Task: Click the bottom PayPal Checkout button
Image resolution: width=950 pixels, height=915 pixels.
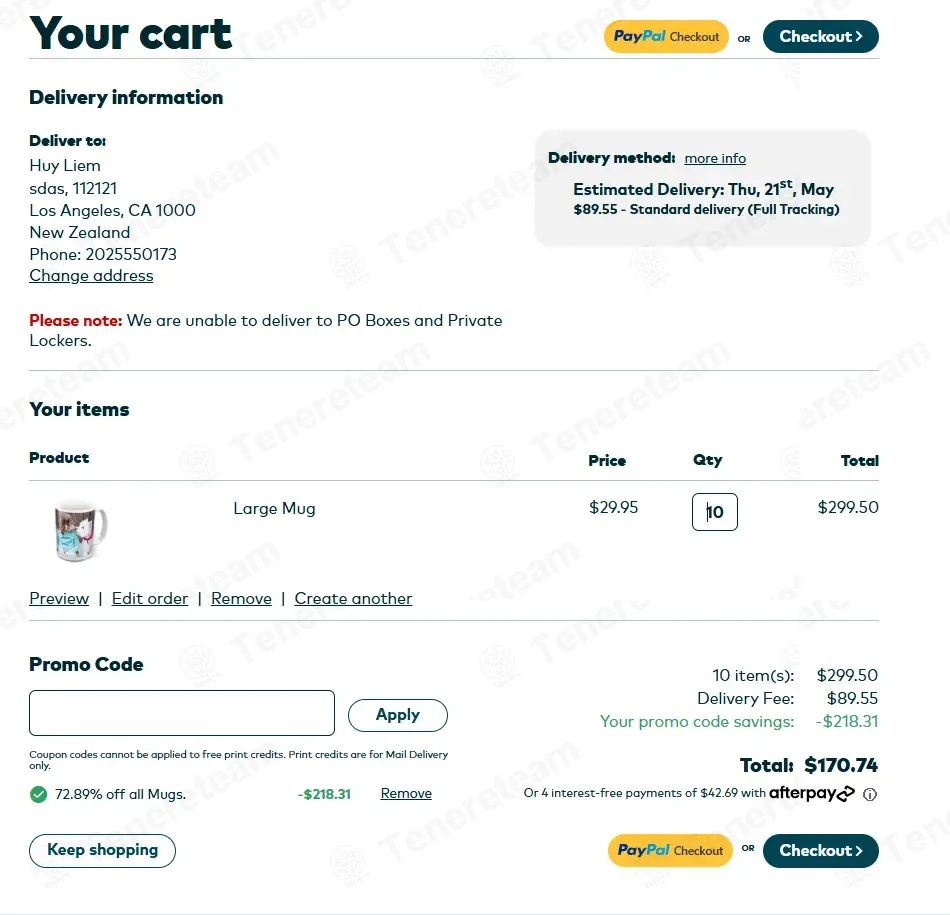Action: pos(670,850)
